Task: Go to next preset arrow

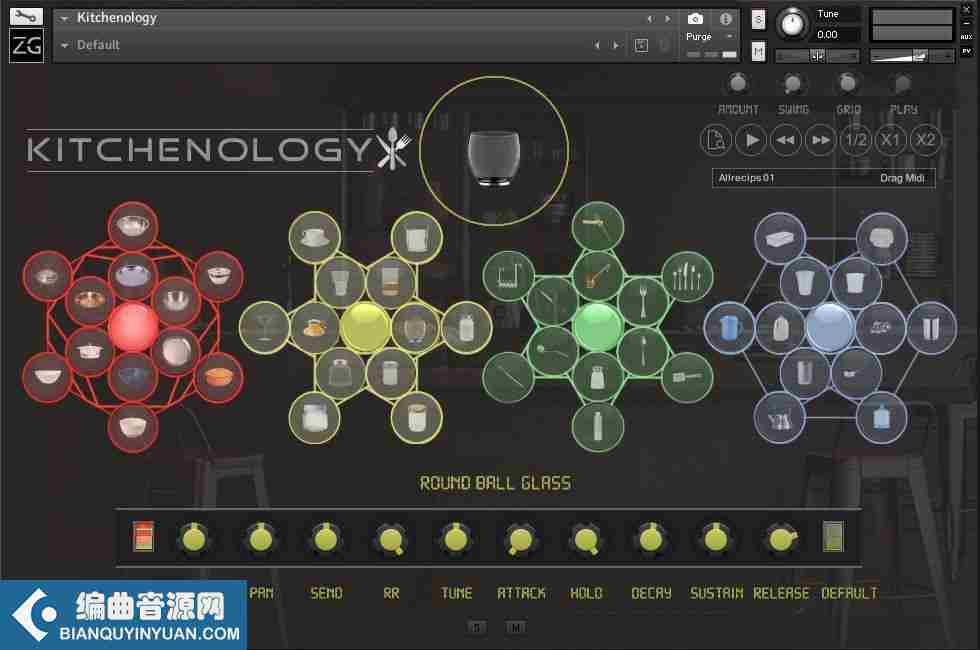Action: pyautogui.click(x=616, y=46)
